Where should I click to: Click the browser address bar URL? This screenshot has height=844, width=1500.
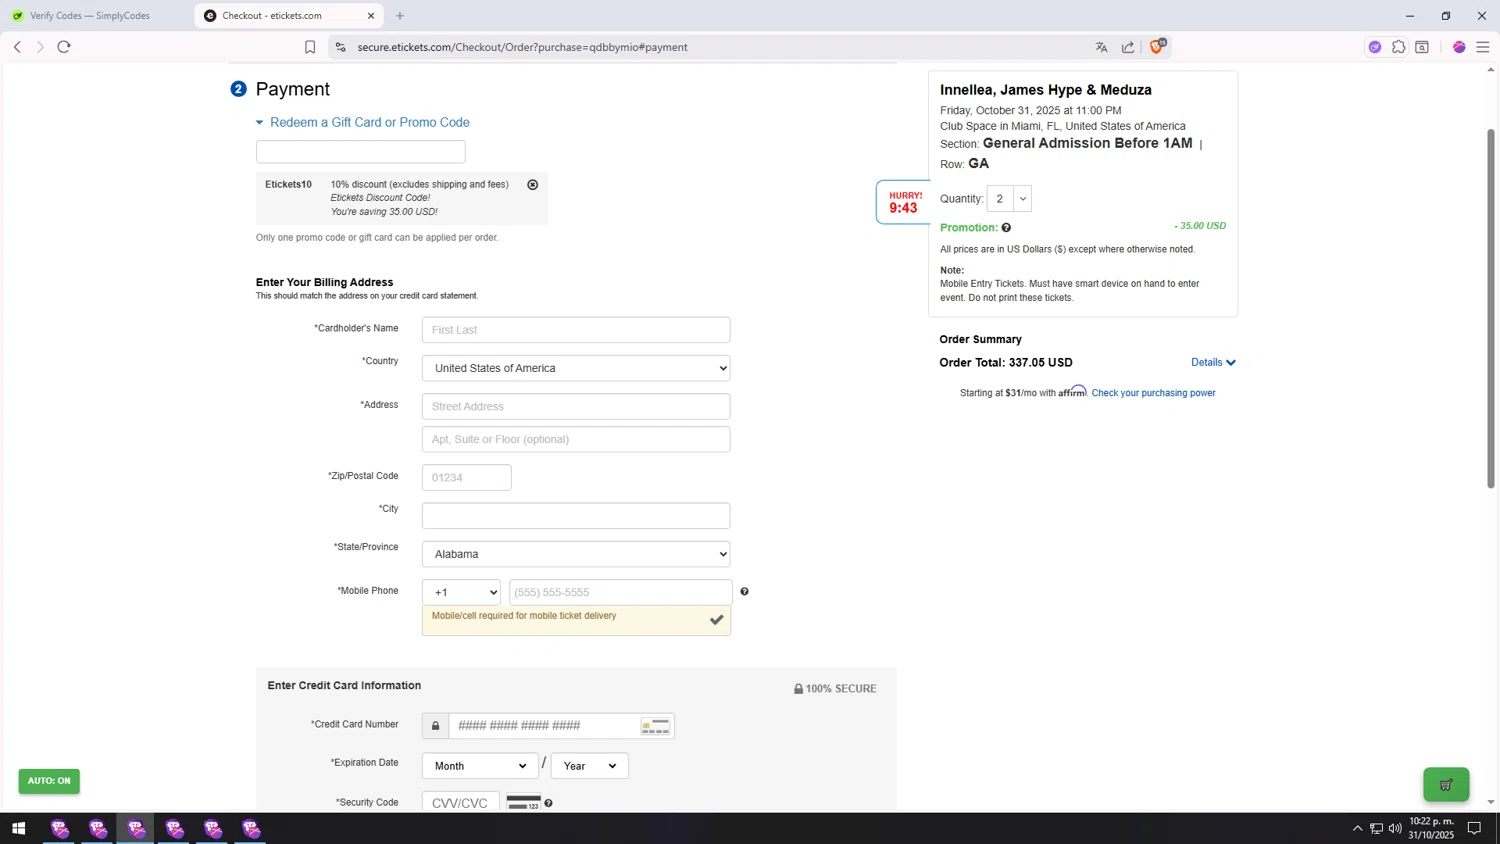(522, 47)
